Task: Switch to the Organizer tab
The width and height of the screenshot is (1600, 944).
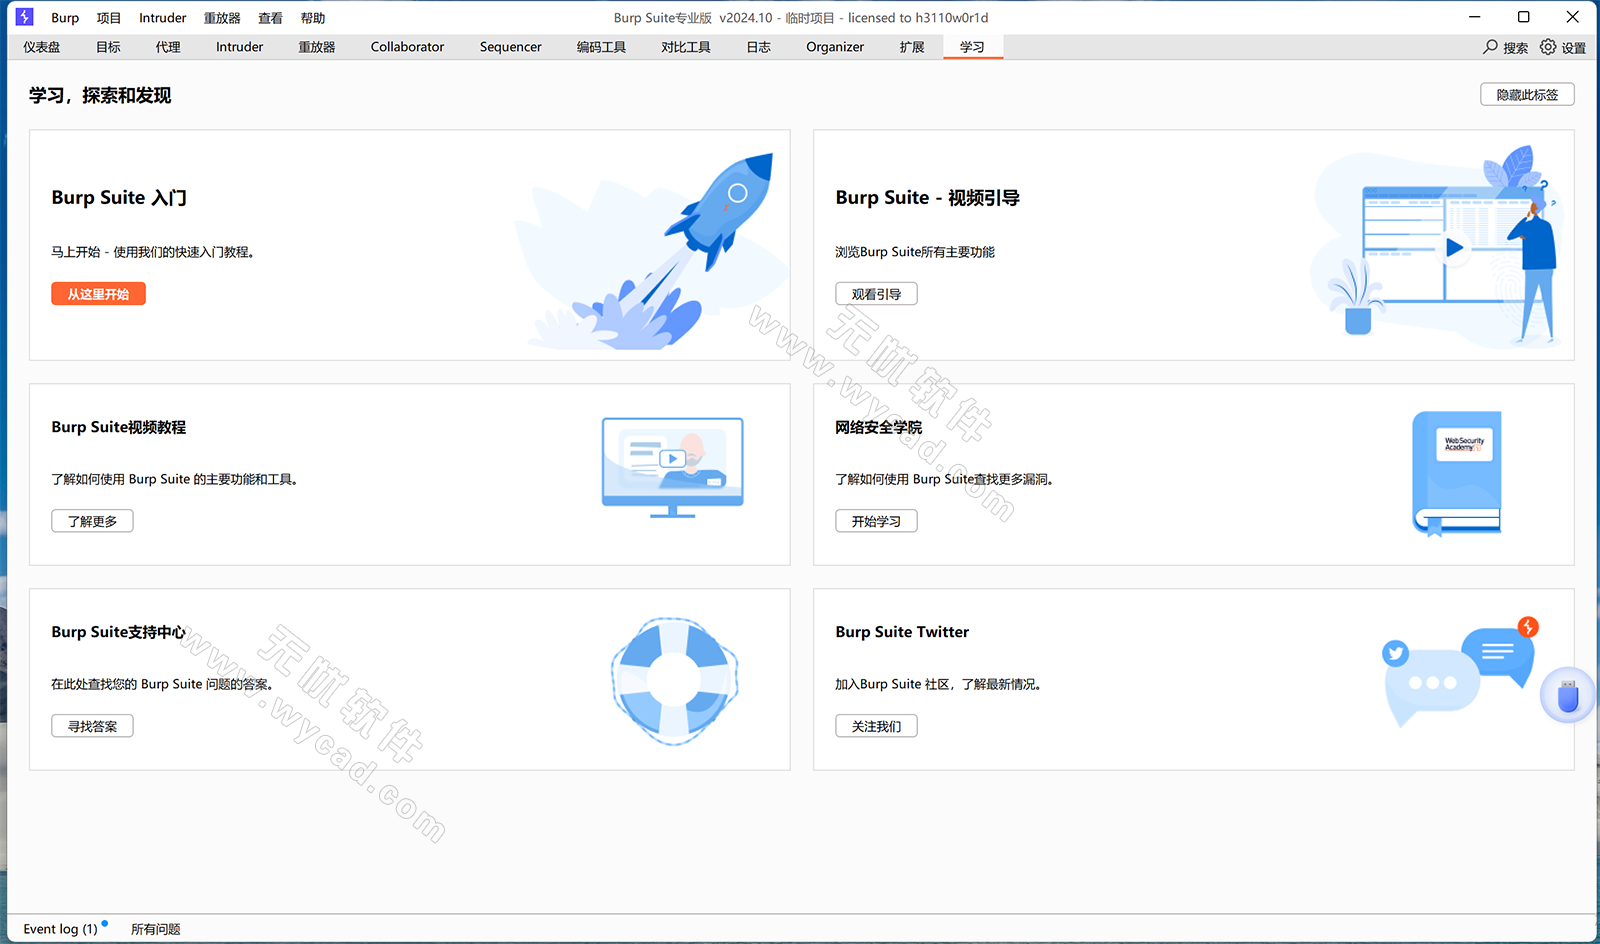Action: pyautogui.click(x=834, y=47)
